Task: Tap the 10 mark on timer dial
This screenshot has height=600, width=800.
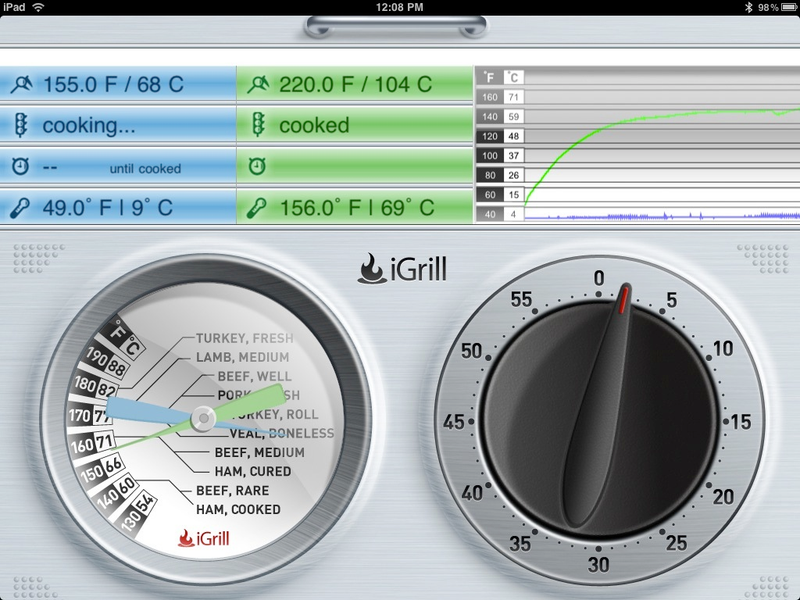Action: (723, 348)
